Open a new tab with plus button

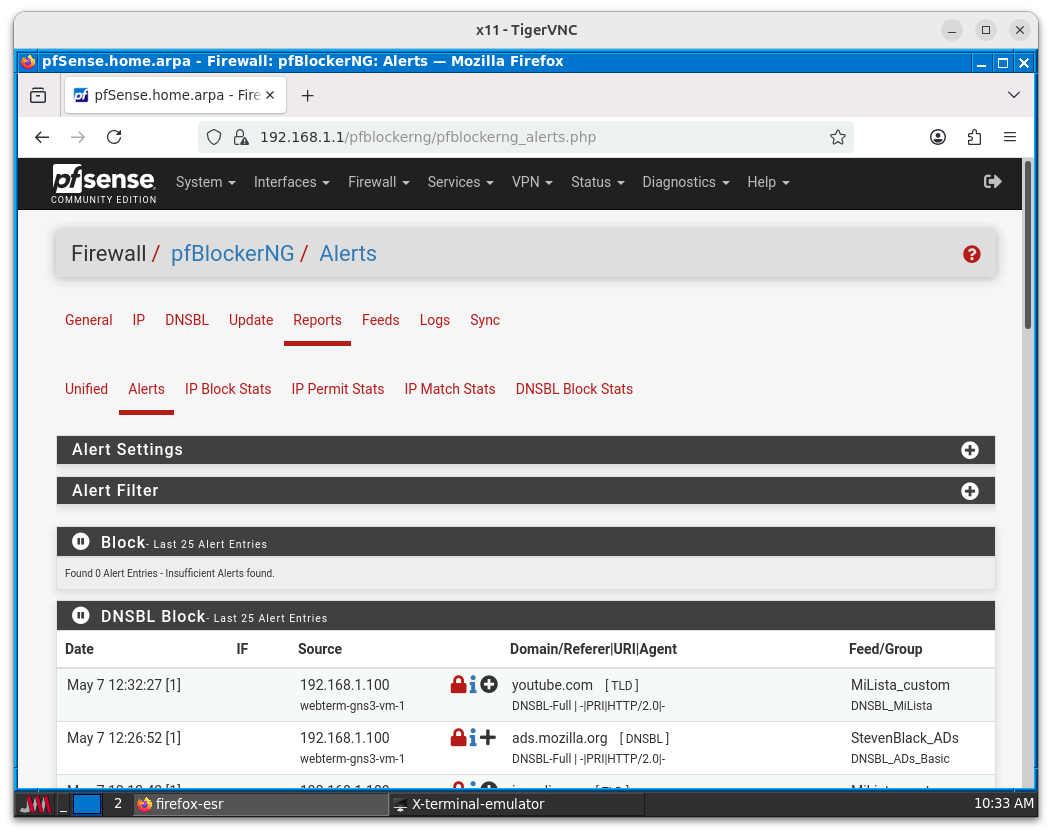[307, 96]
